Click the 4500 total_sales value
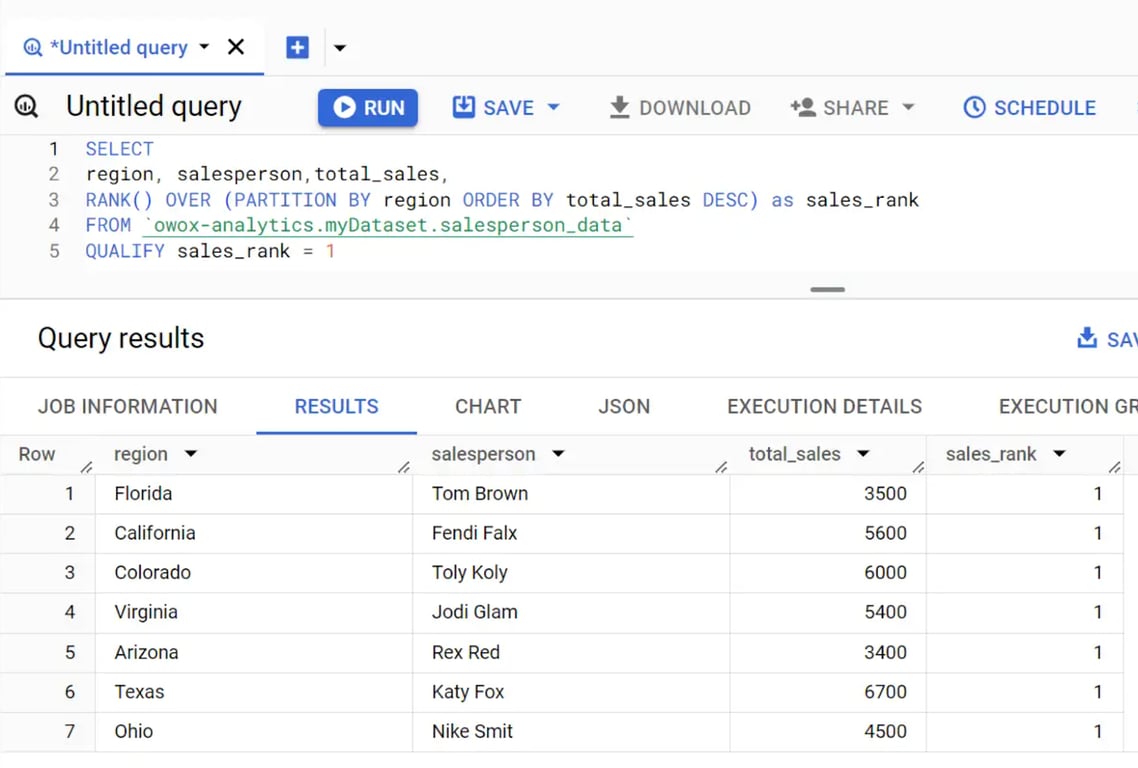This screenshot has height=768, width=1138. pos(885,732)
